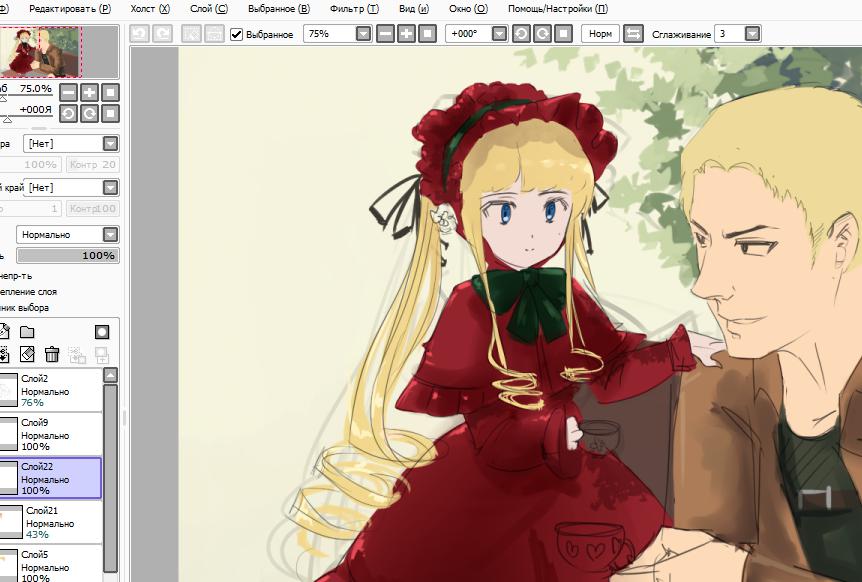Delete the layer using the trash icon

[x=52, y=354]
